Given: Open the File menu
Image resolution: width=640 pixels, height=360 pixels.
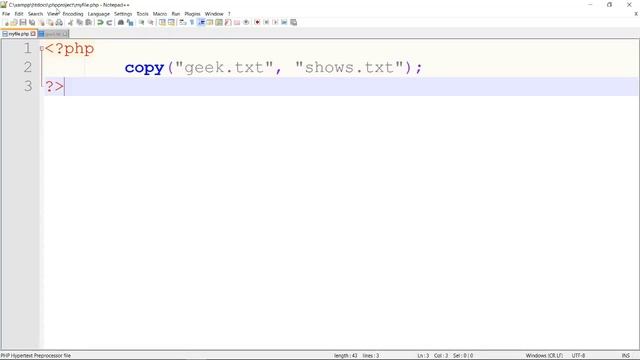Looking at the screenshot, I should coord(6,14).
